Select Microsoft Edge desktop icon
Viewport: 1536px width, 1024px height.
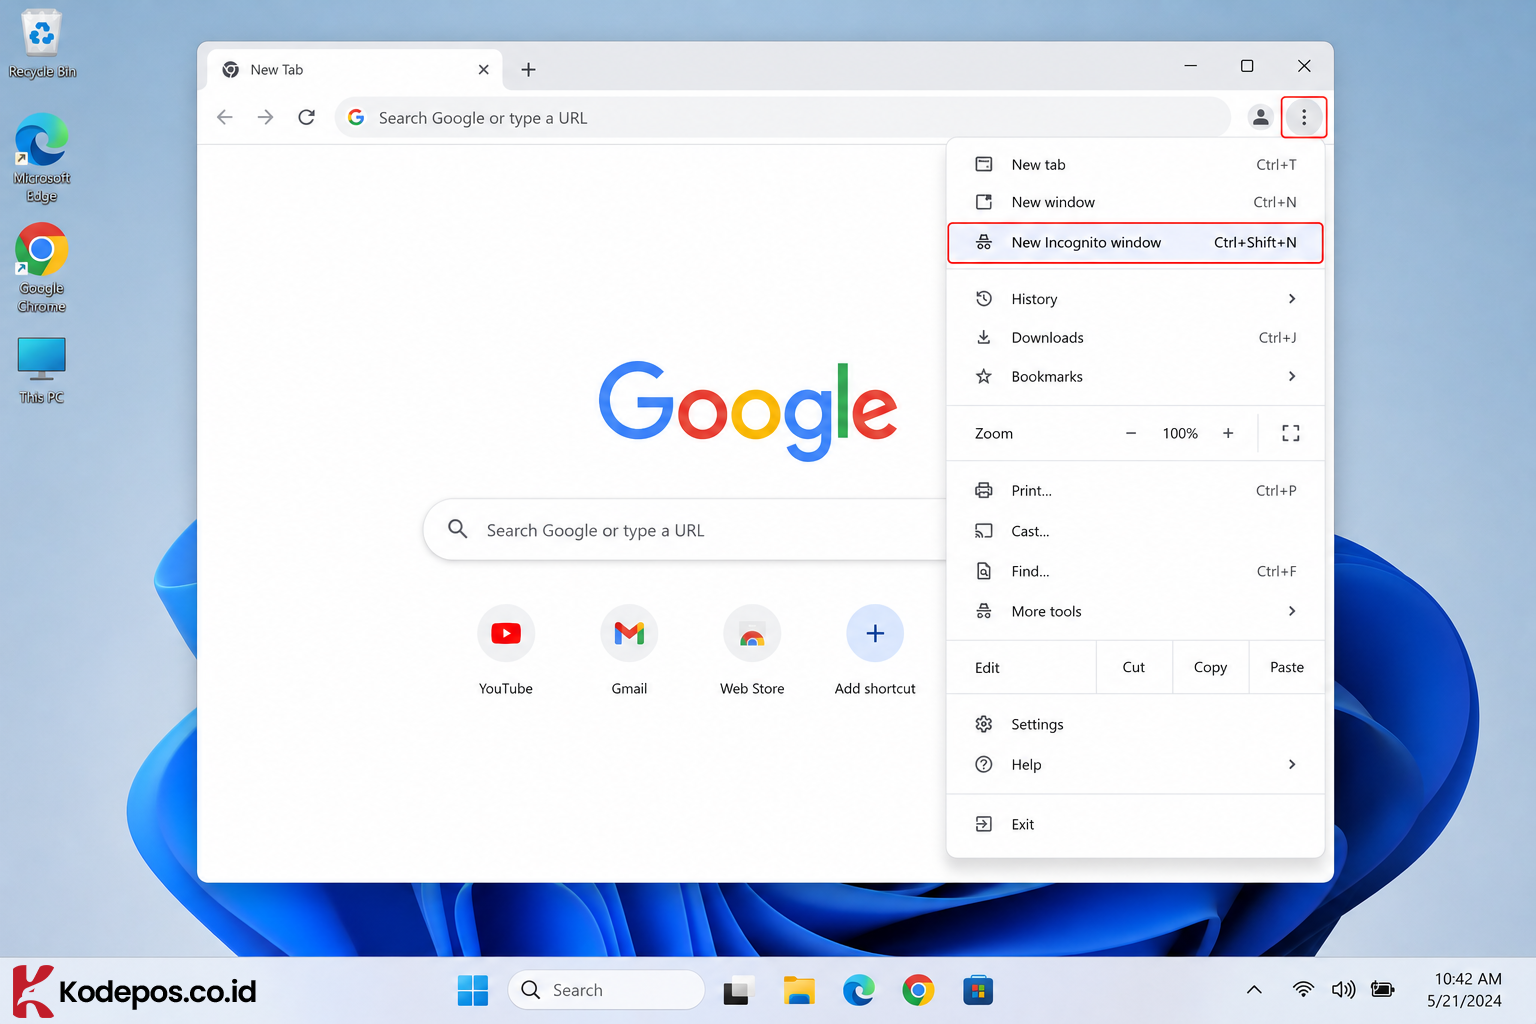coord(42,158)
